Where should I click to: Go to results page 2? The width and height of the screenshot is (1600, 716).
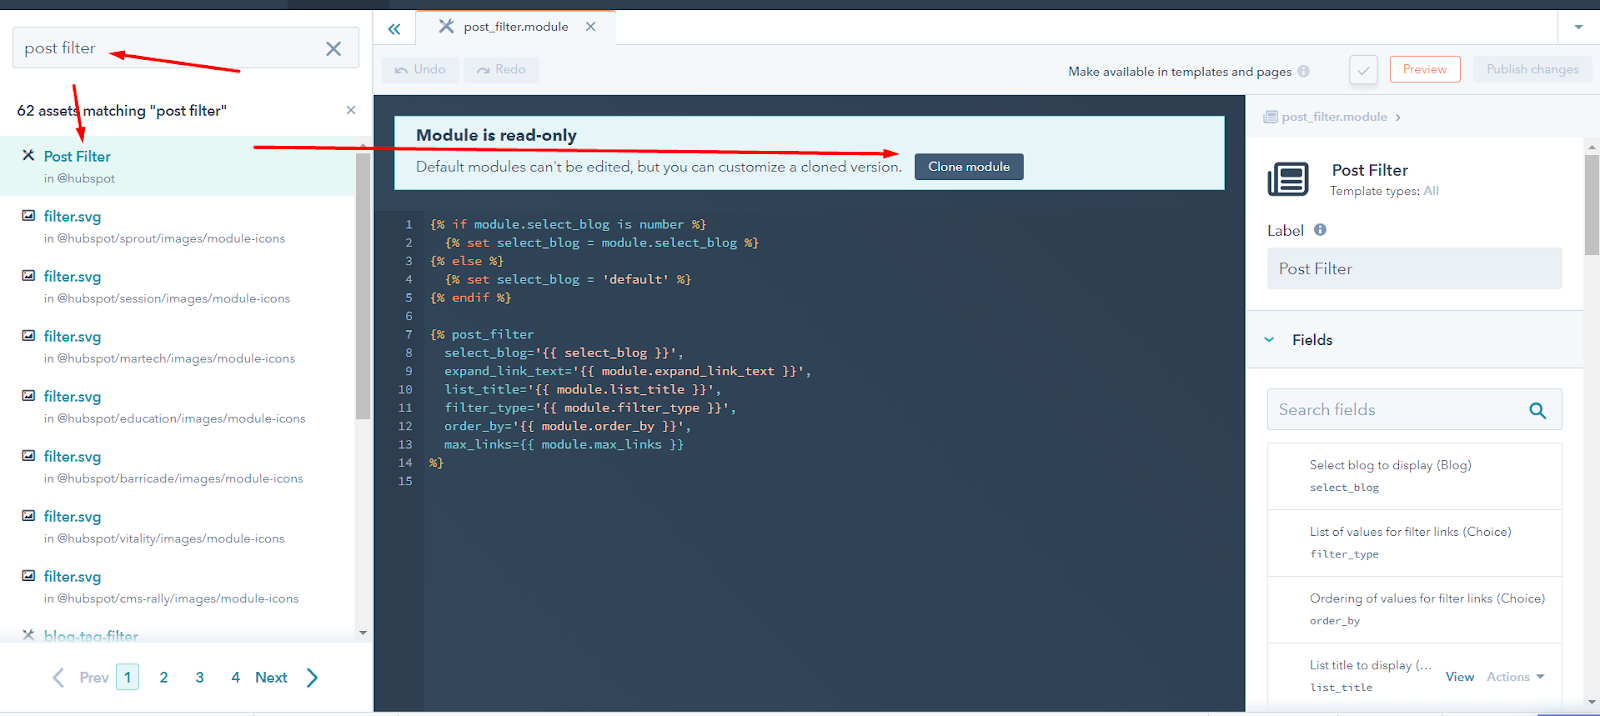(x=164, y=677)
